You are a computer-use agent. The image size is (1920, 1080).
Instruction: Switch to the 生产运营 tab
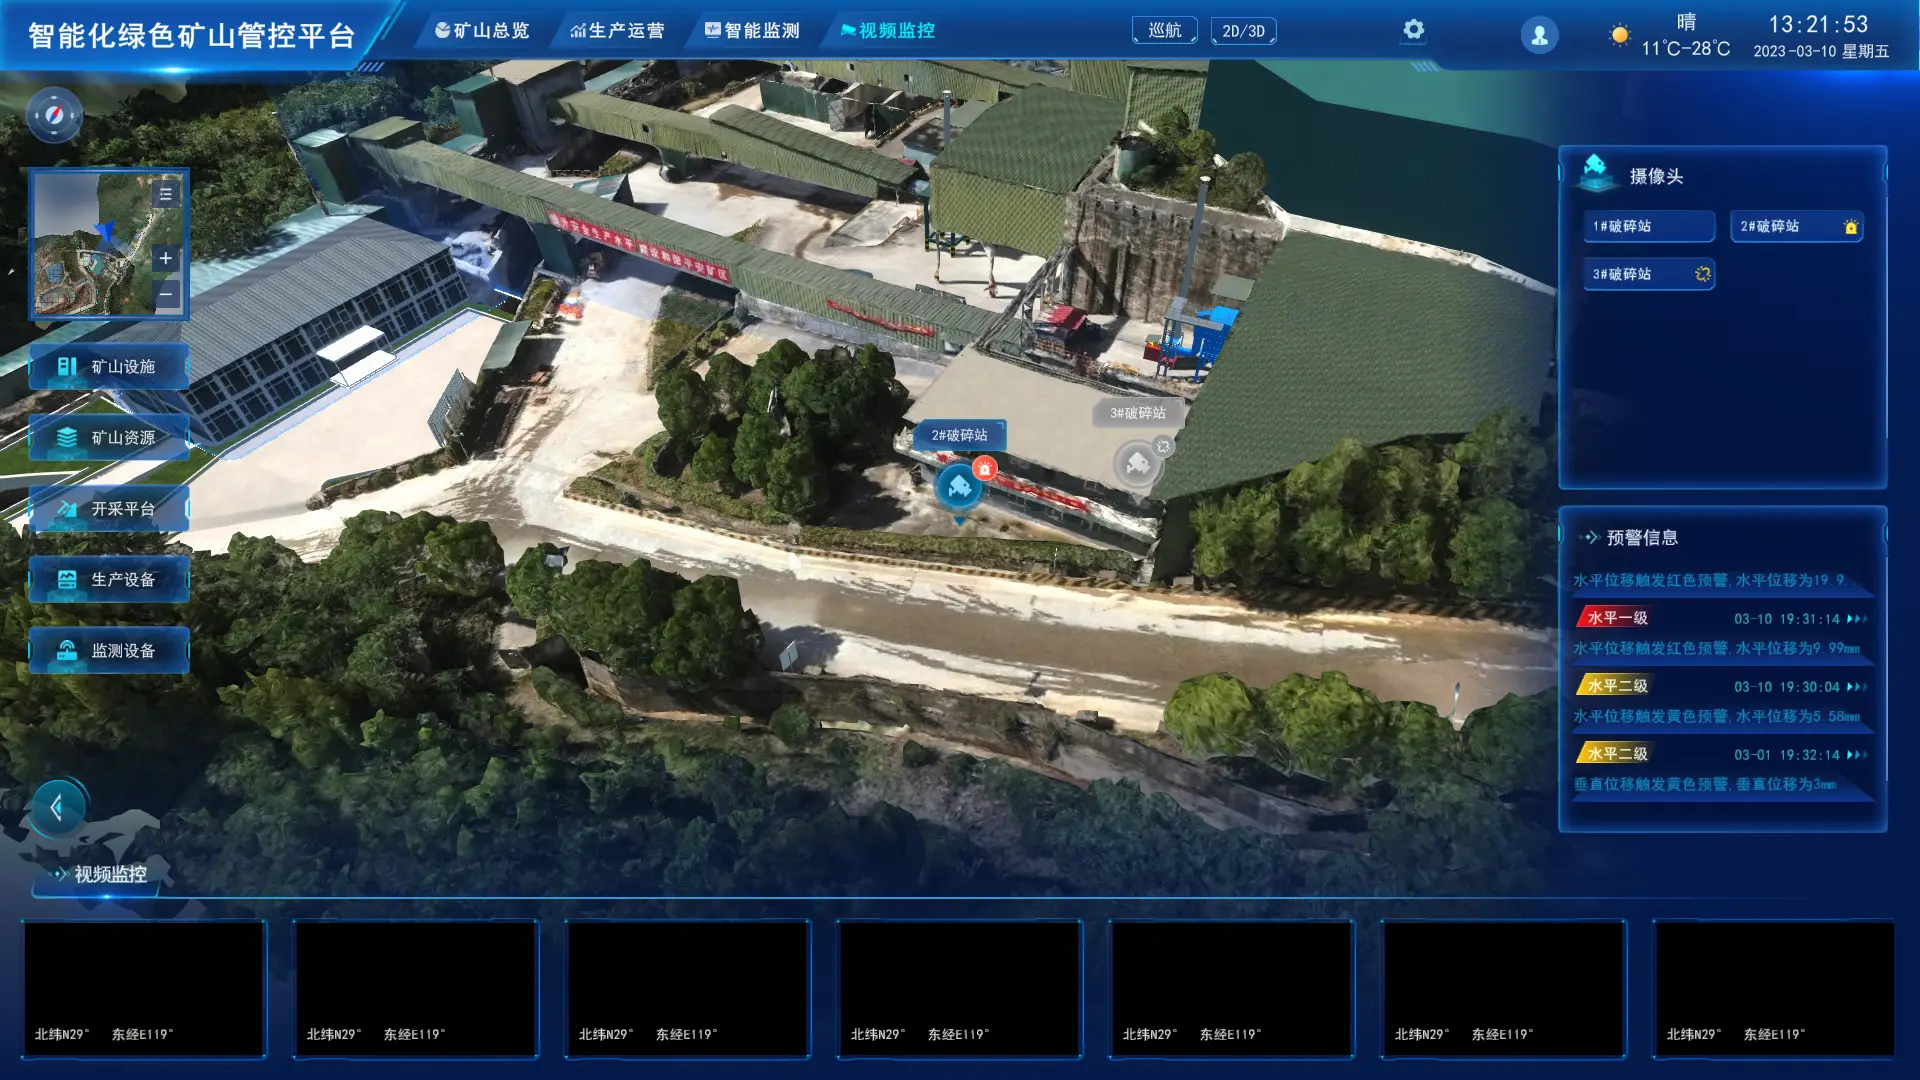pos(617,31)
